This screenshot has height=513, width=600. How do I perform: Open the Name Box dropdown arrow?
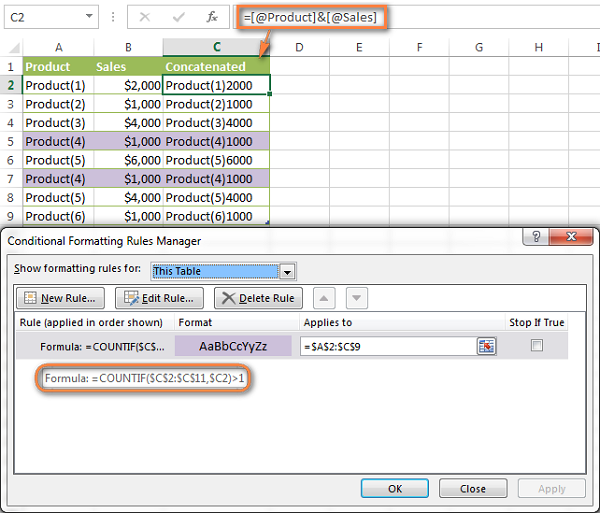coord(89,16)
